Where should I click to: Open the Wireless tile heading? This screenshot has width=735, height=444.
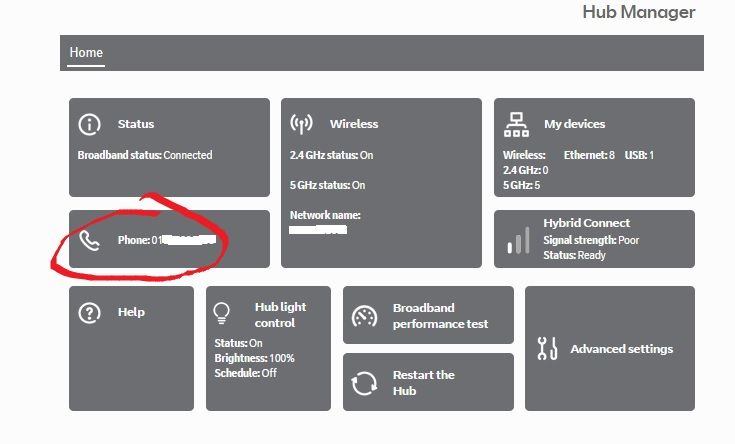coord(354,124)
